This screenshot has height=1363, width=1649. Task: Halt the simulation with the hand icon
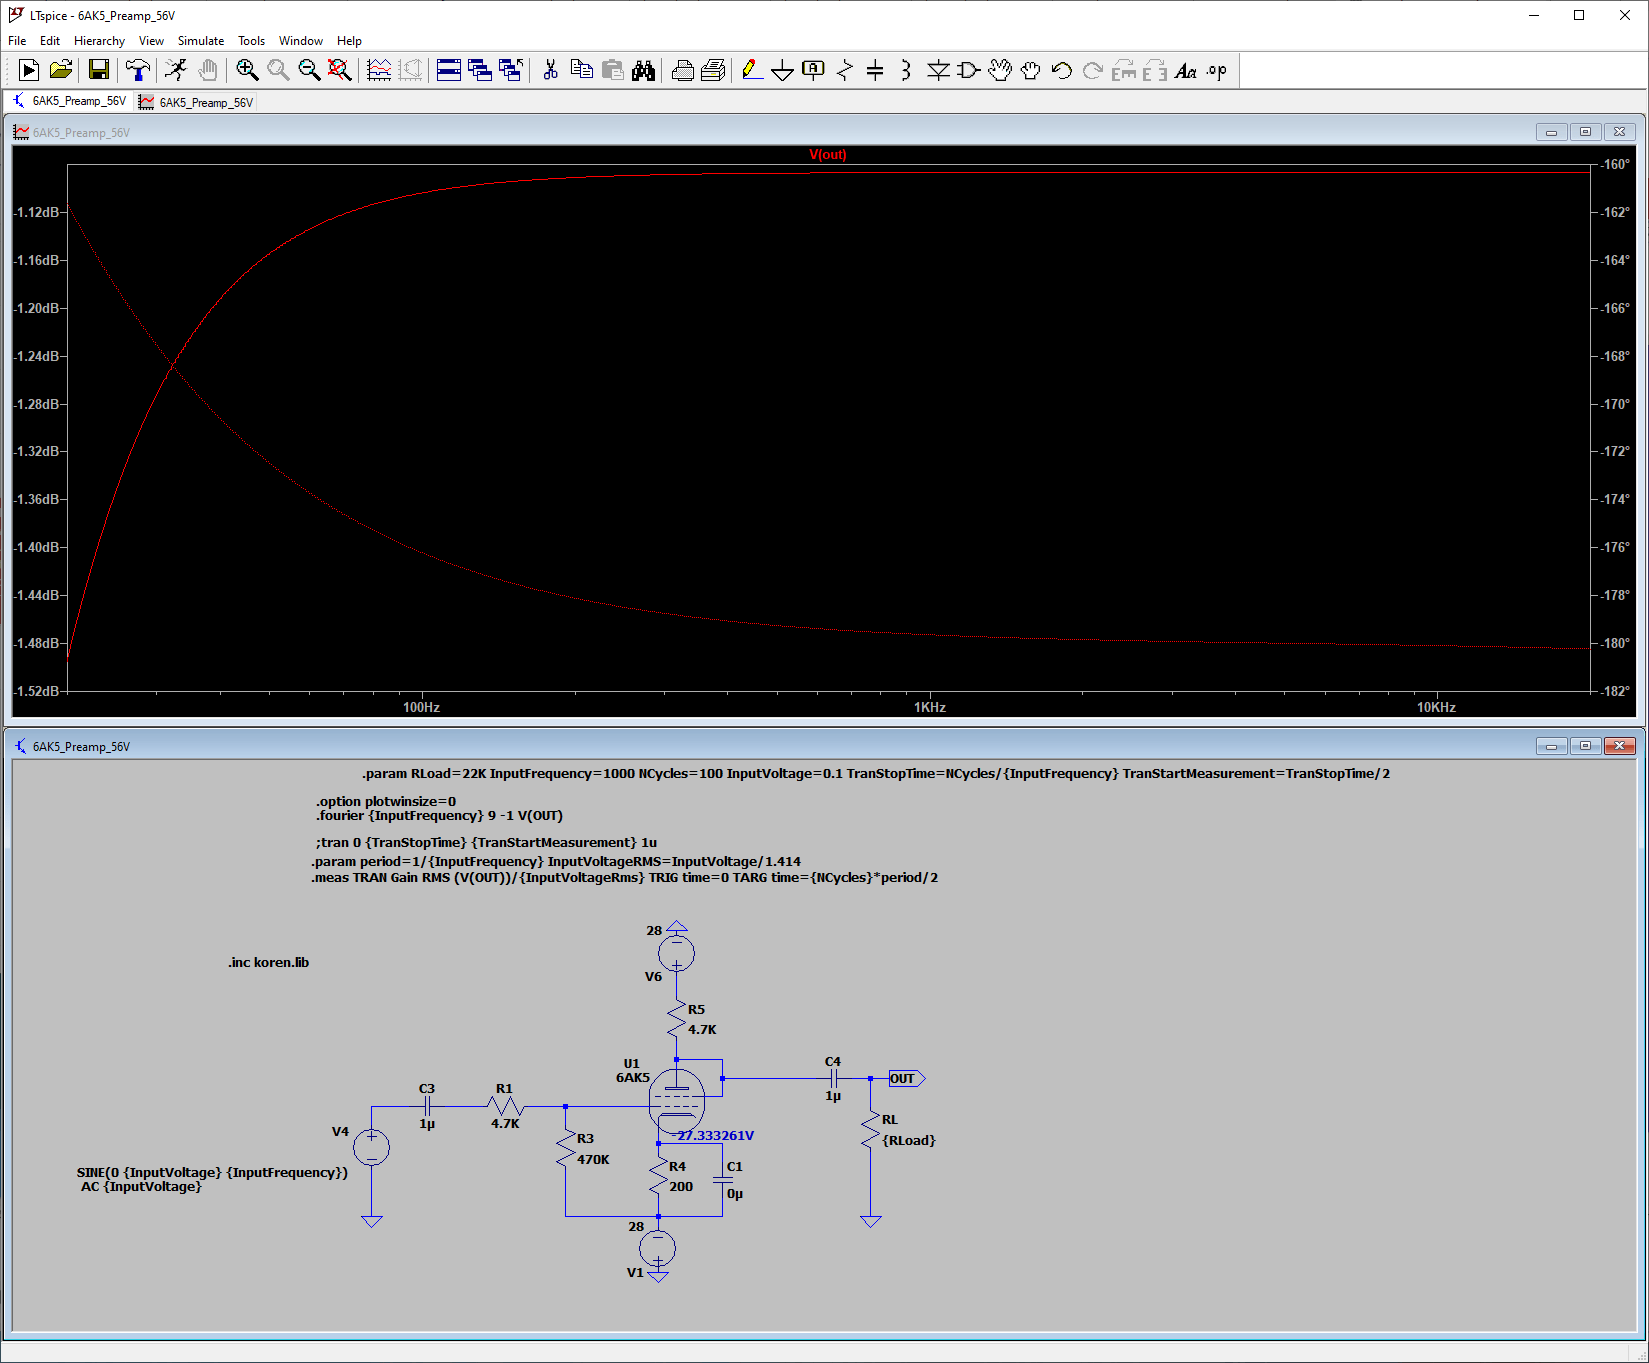(x=207, y=70)
